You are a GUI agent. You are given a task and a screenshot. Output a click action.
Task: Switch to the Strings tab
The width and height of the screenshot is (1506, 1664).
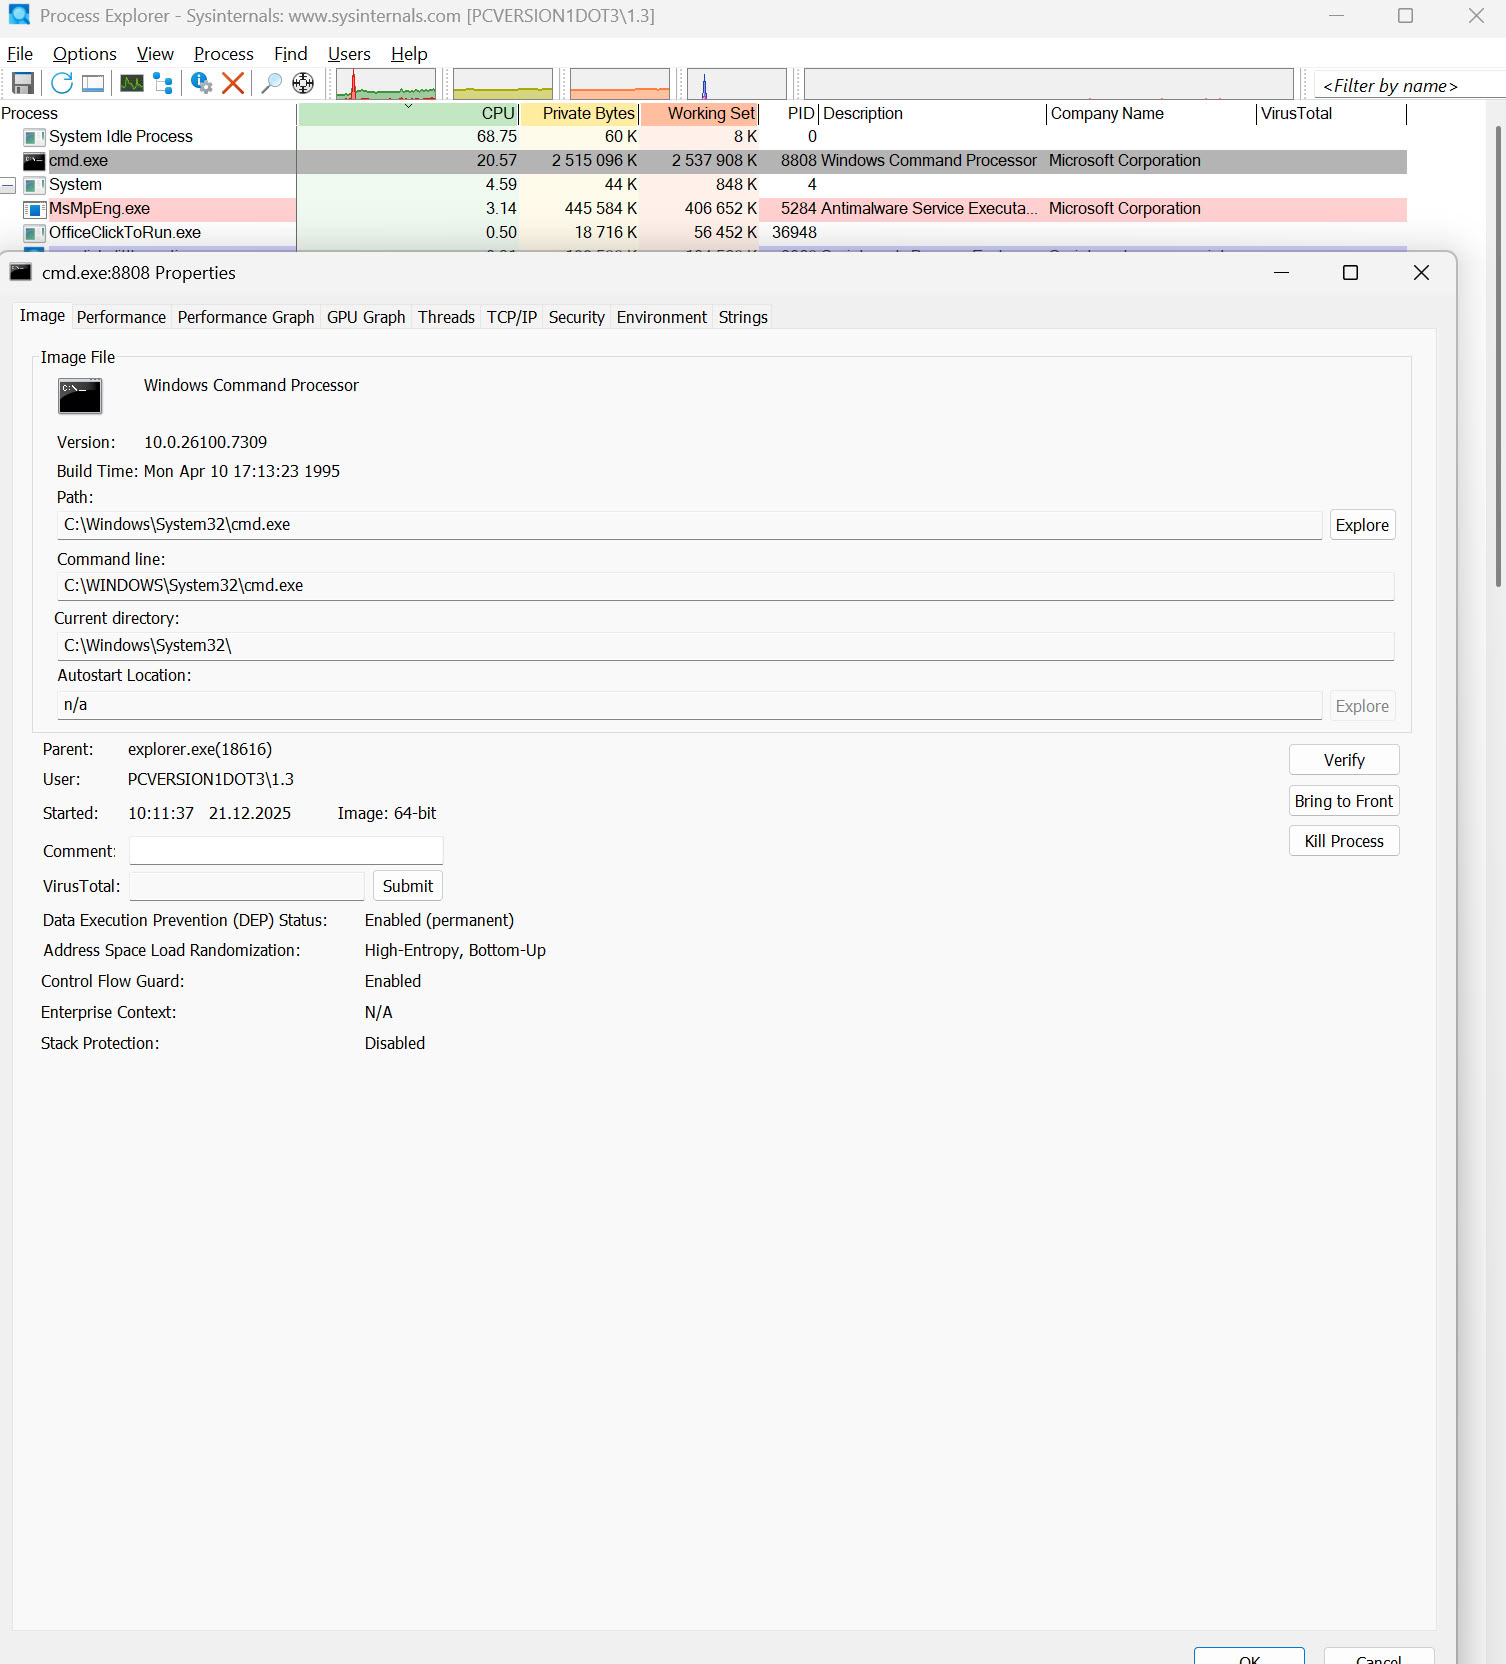point(743,317)
